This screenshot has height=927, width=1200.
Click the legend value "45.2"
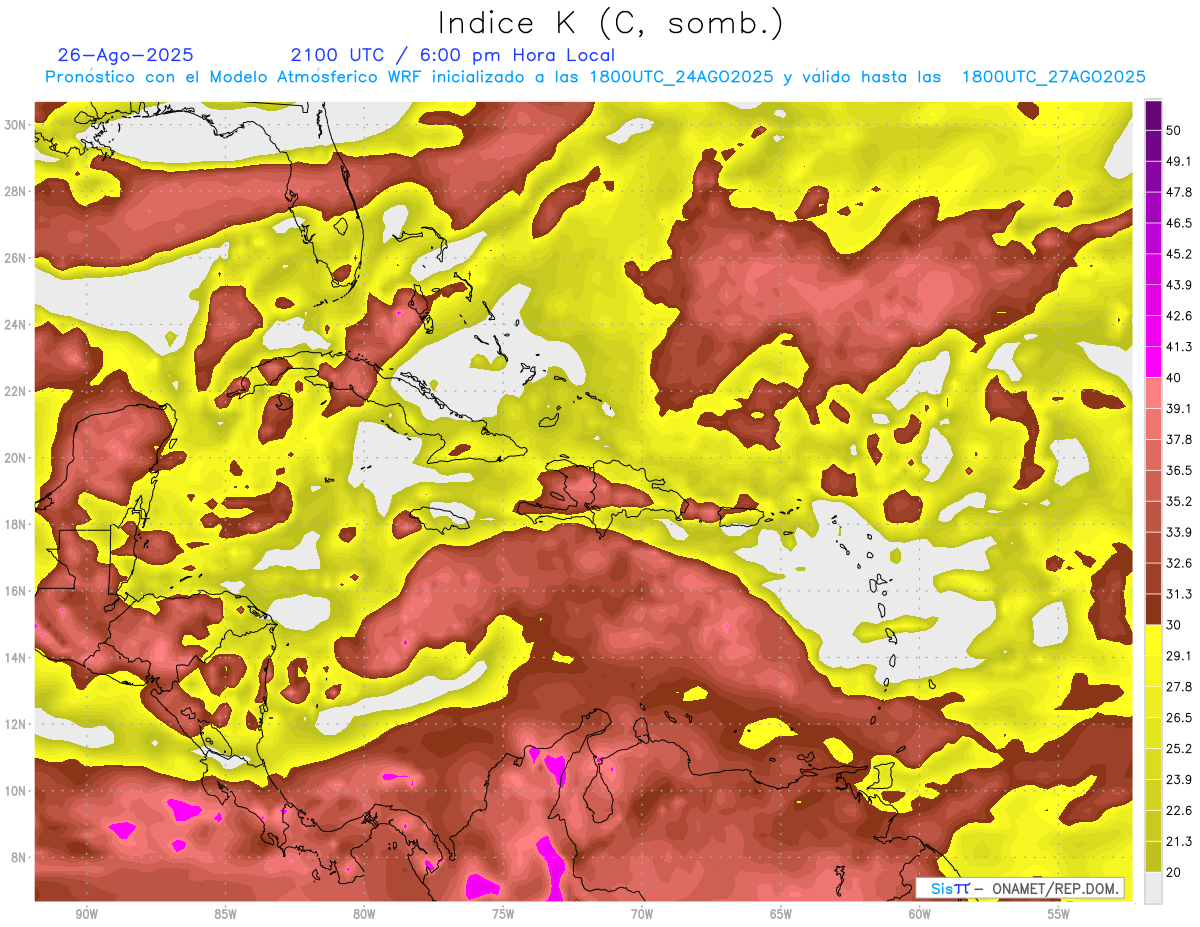[x=1179, y=254]
